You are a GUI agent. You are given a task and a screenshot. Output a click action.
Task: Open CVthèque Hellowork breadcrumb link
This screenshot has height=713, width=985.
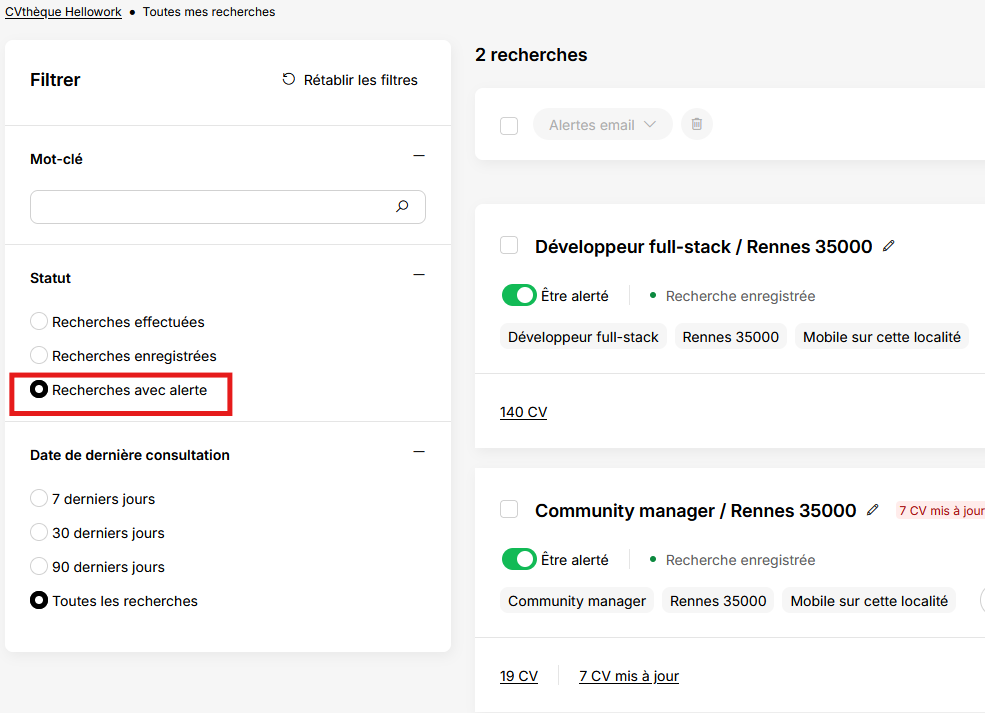click(63, 12)
